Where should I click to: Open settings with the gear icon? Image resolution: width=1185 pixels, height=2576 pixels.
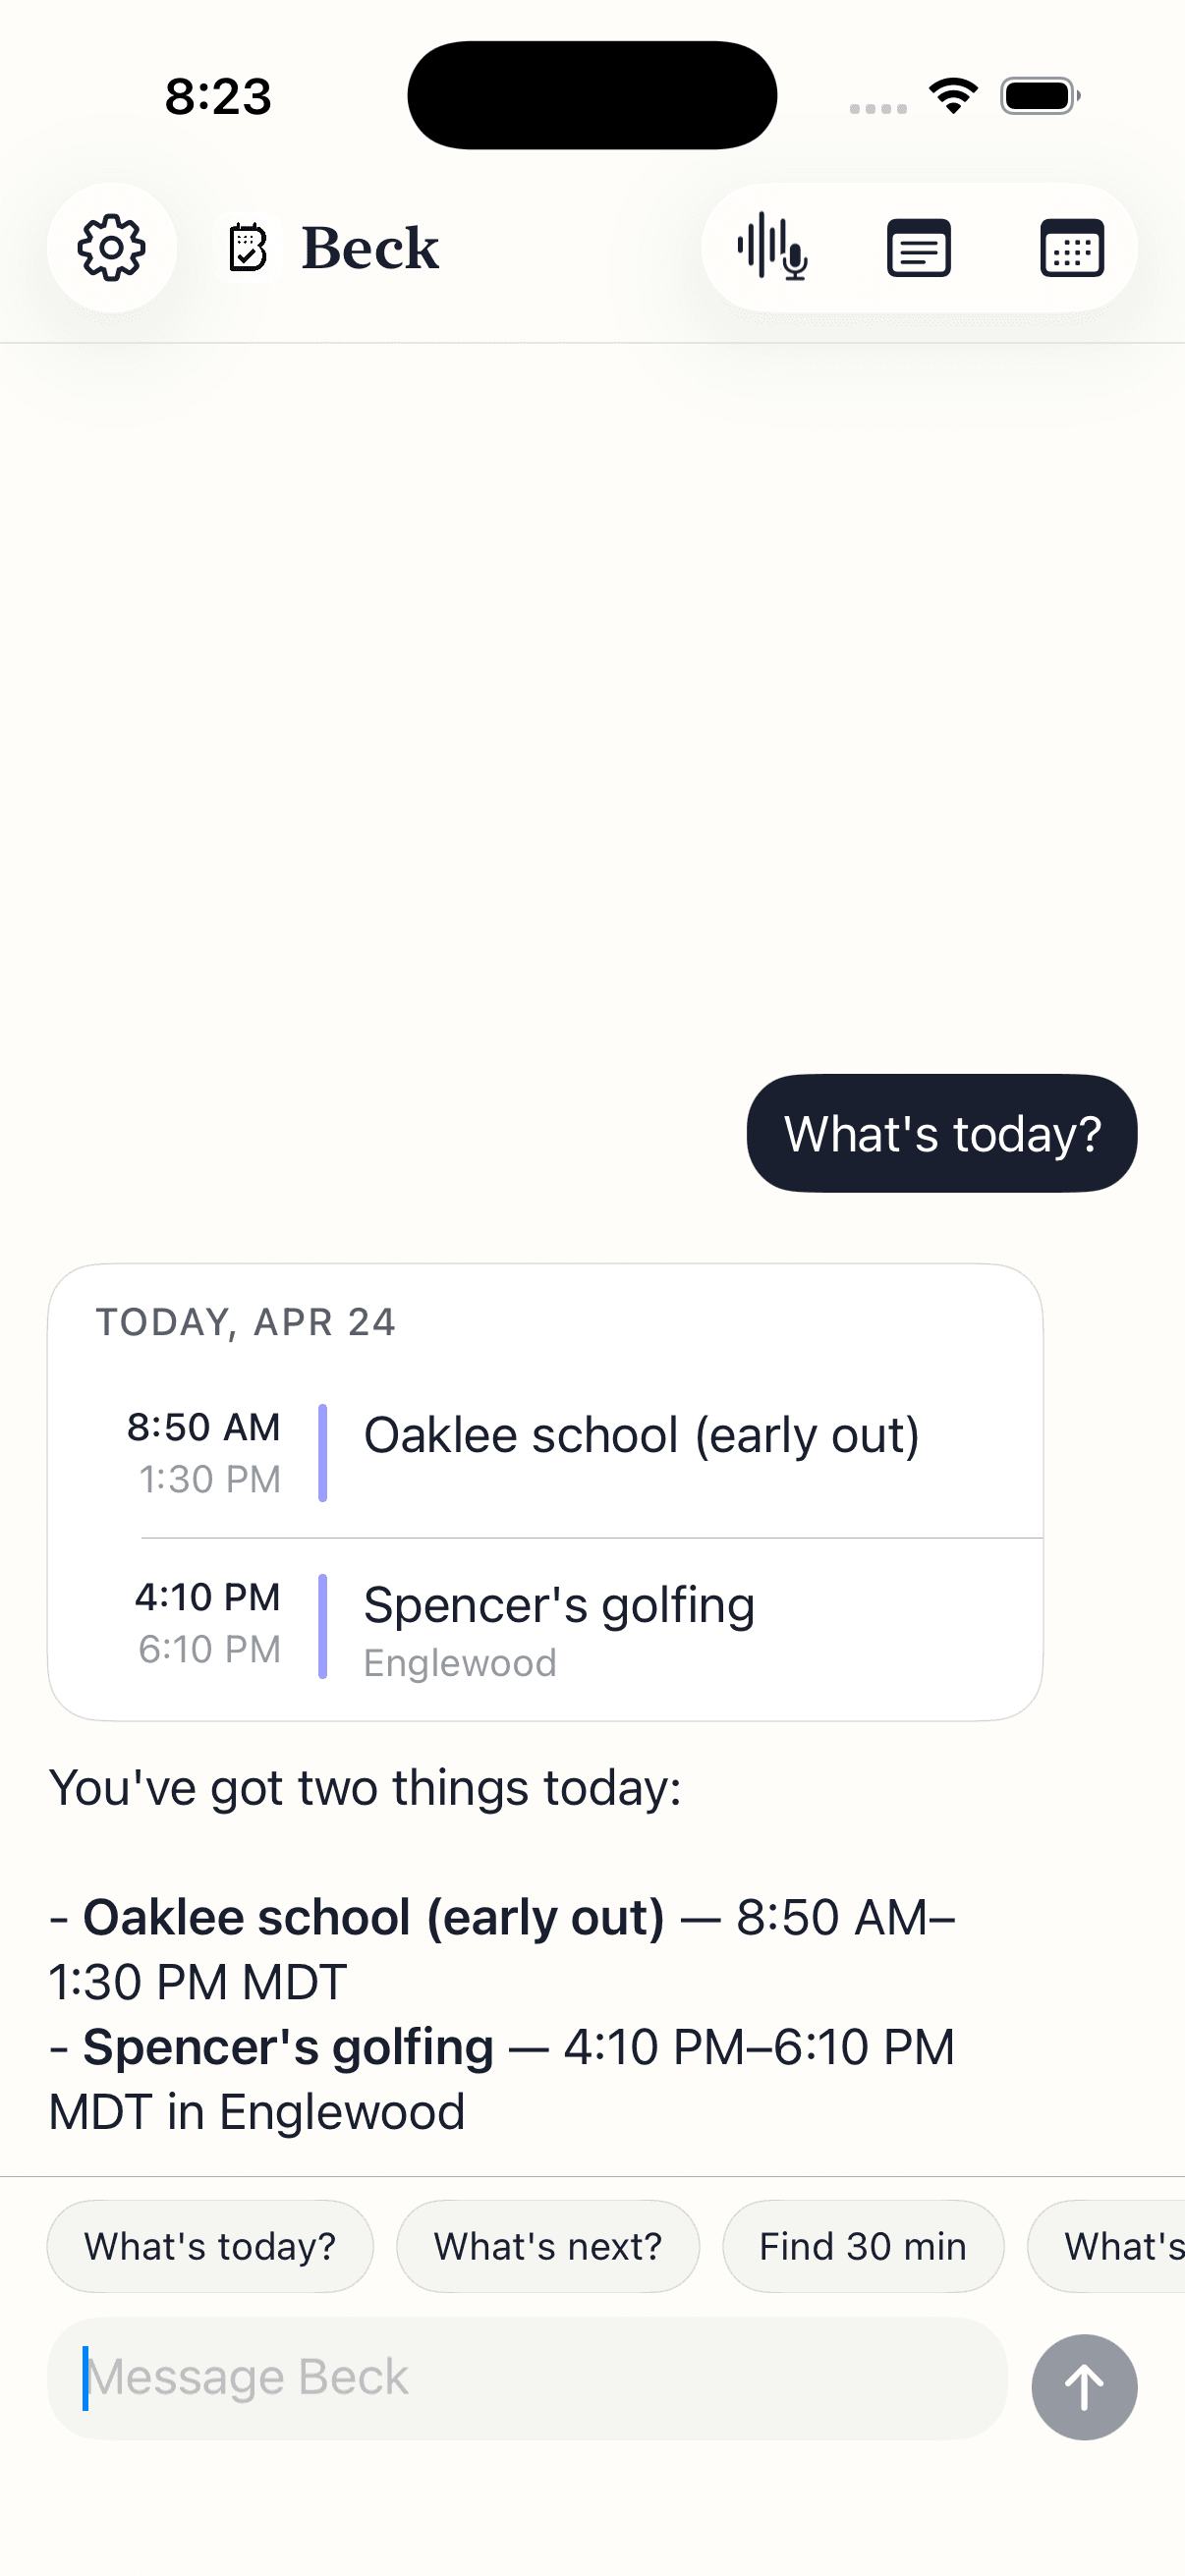coord(112,248)
